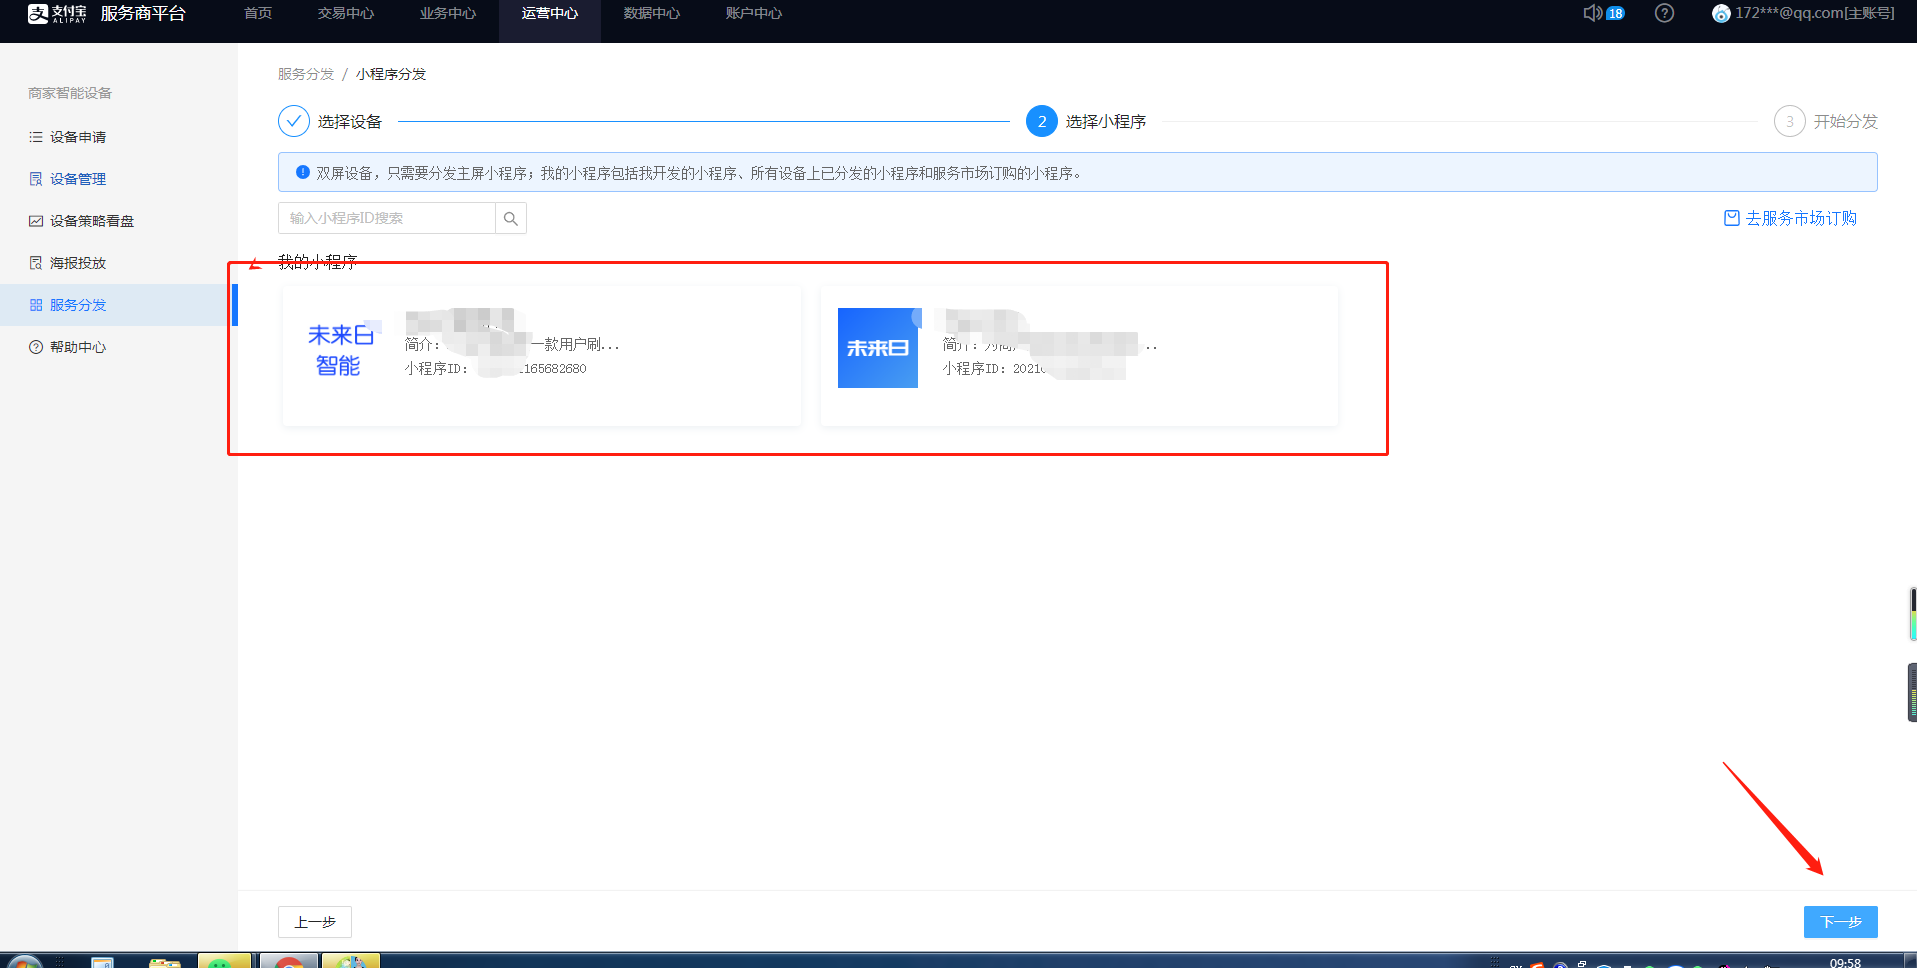The width and height of the screenshot is (1917, 968).
Task: Click 服务分发 breadcrumb link
Action: [306, 74]
